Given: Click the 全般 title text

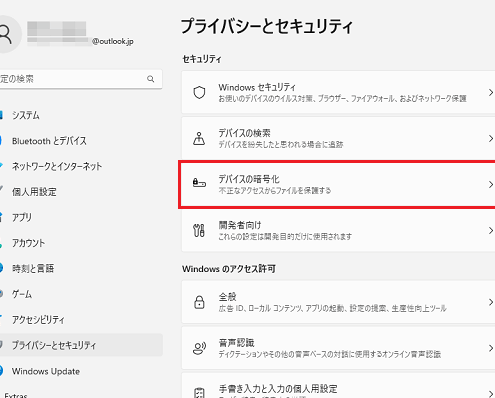Looking at the screenshot, I should click(227, 297).
